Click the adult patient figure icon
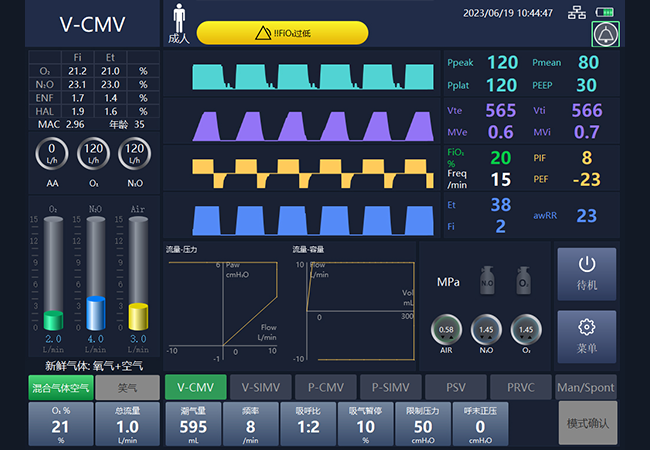This screenshot has height=450, width=650. 179,22
